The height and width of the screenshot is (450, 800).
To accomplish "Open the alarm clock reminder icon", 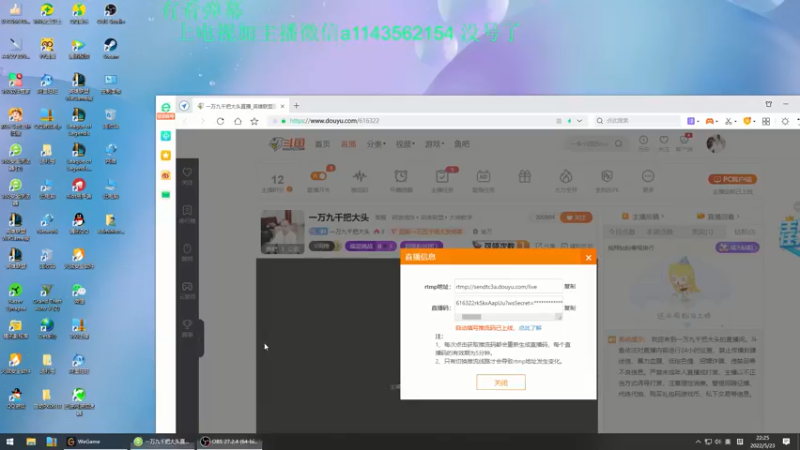I will (401, 177).
